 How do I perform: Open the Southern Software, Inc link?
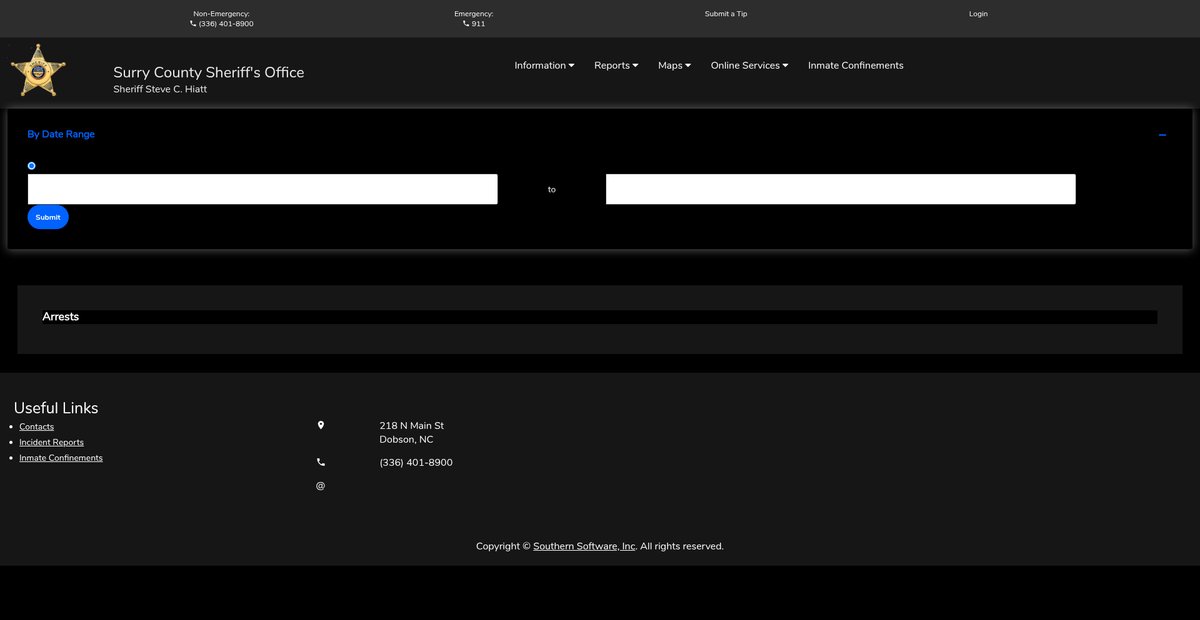point(584,547)
